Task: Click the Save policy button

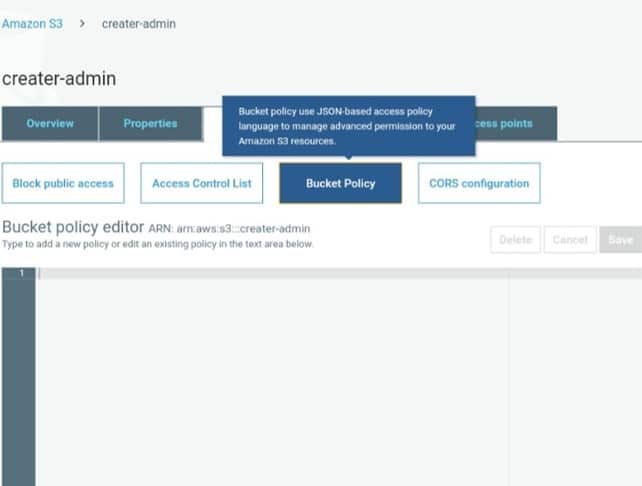Action: click(x=621, y=240)
